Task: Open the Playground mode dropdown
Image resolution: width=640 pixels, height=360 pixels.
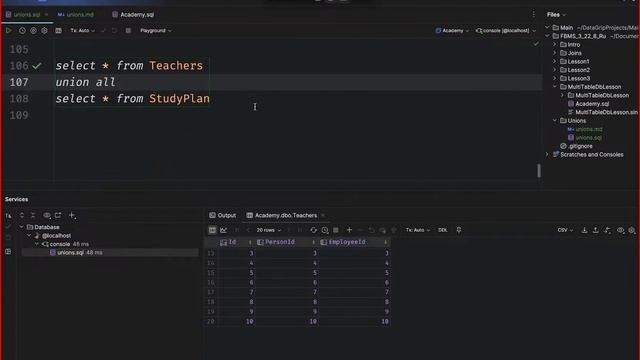Action: tap(156, 31)
